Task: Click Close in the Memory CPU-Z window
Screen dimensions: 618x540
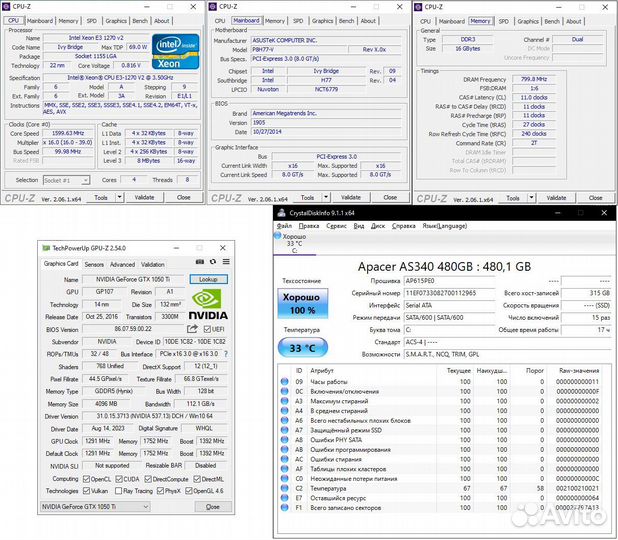Action: click(x=595, y=197)
